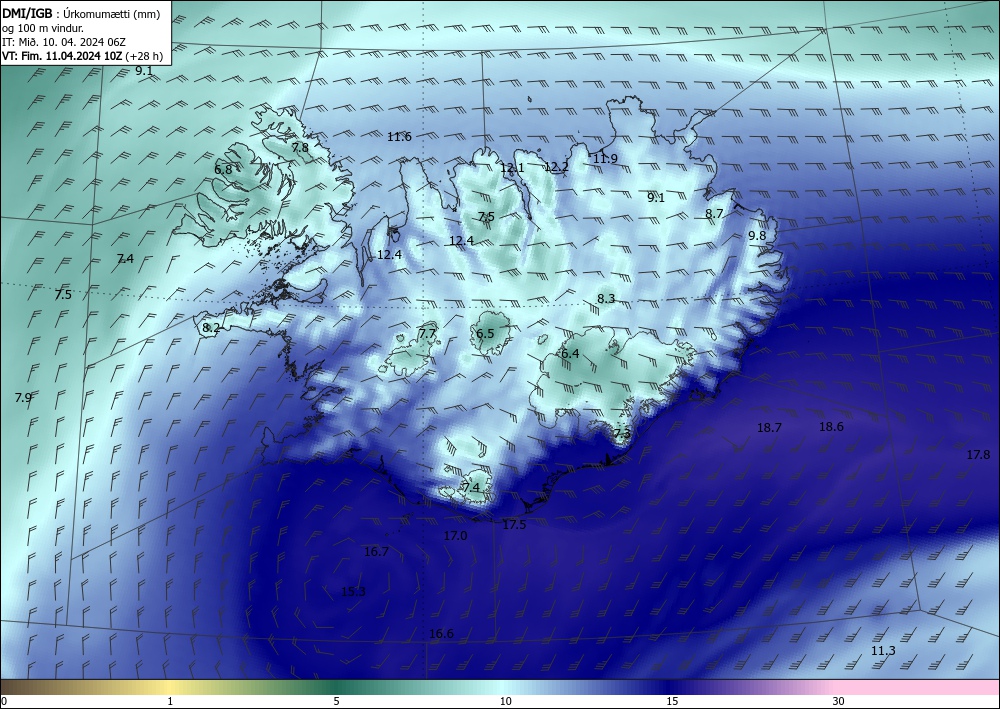Screen dimensions: 1000x709
Task: Click the 18.7 value label
Action: coord(769,428)
